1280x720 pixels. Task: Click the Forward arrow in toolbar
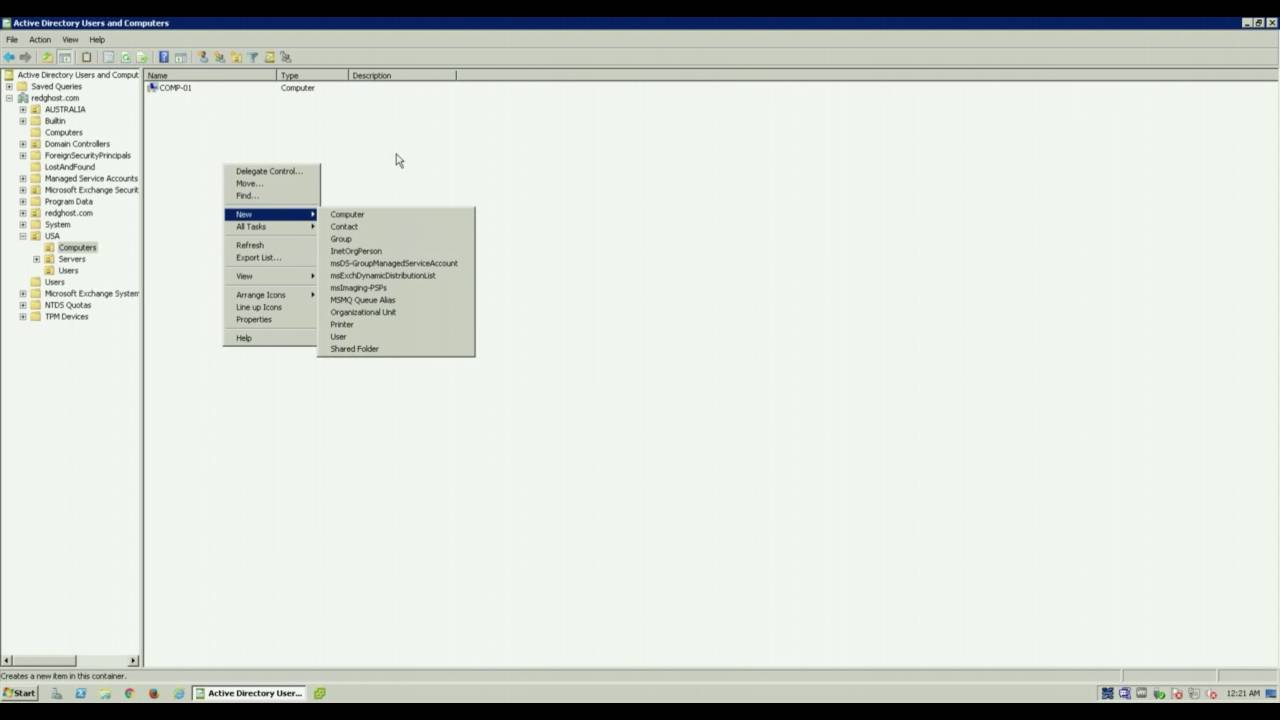[x=25, y=57]
